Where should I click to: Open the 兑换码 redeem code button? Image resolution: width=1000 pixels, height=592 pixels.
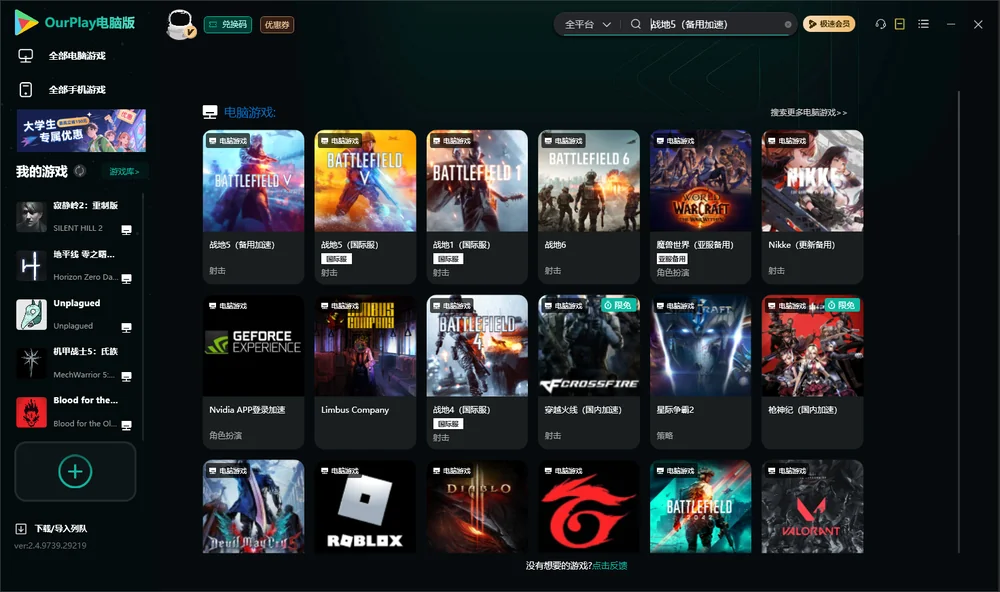pyautogui.click(x=228, y=24)
